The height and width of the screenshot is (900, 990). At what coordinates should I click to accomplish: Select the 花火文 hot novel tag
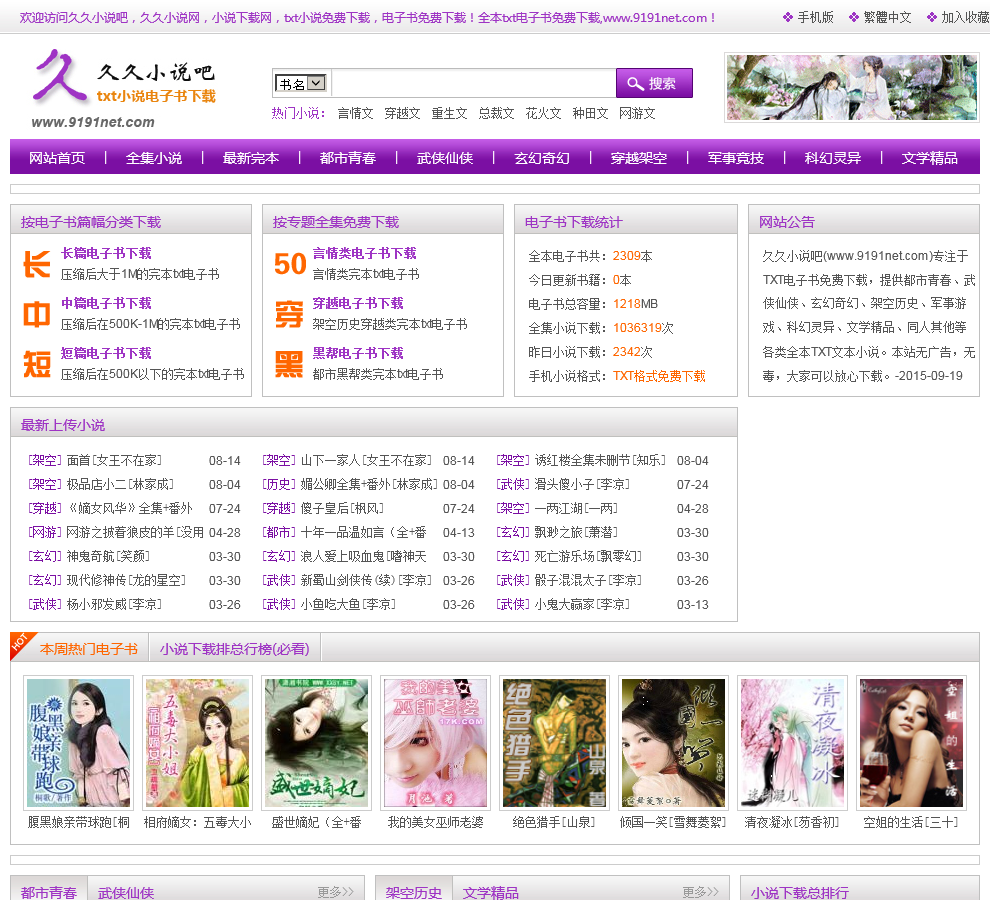coord(544,114)
